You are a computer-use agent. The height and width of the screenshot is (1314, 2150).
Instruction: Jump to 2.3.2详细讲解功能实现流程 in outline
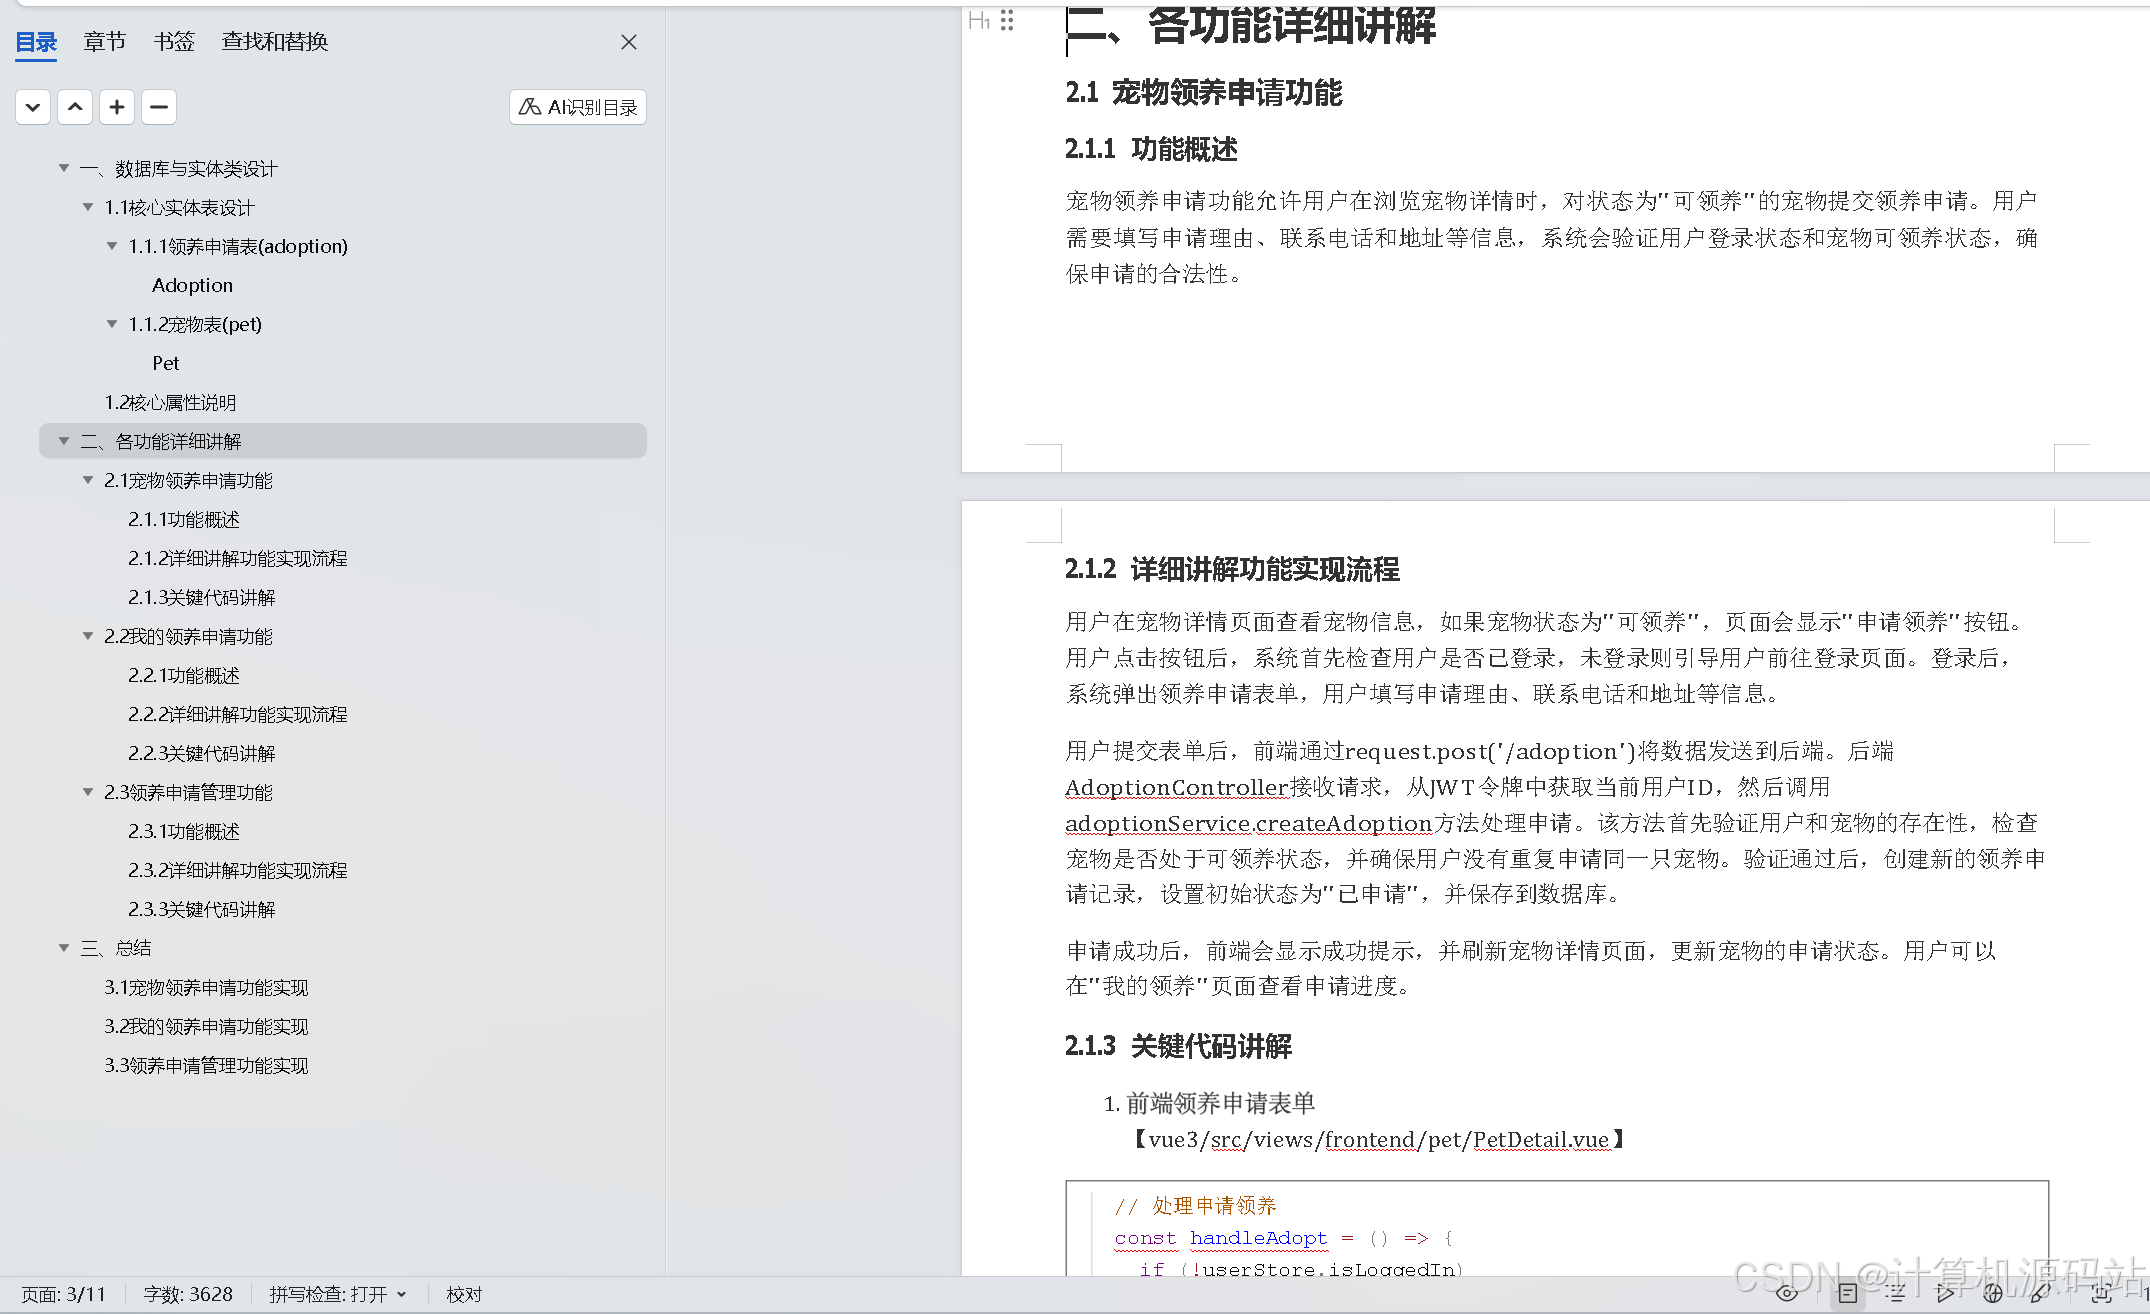(238, 870)
